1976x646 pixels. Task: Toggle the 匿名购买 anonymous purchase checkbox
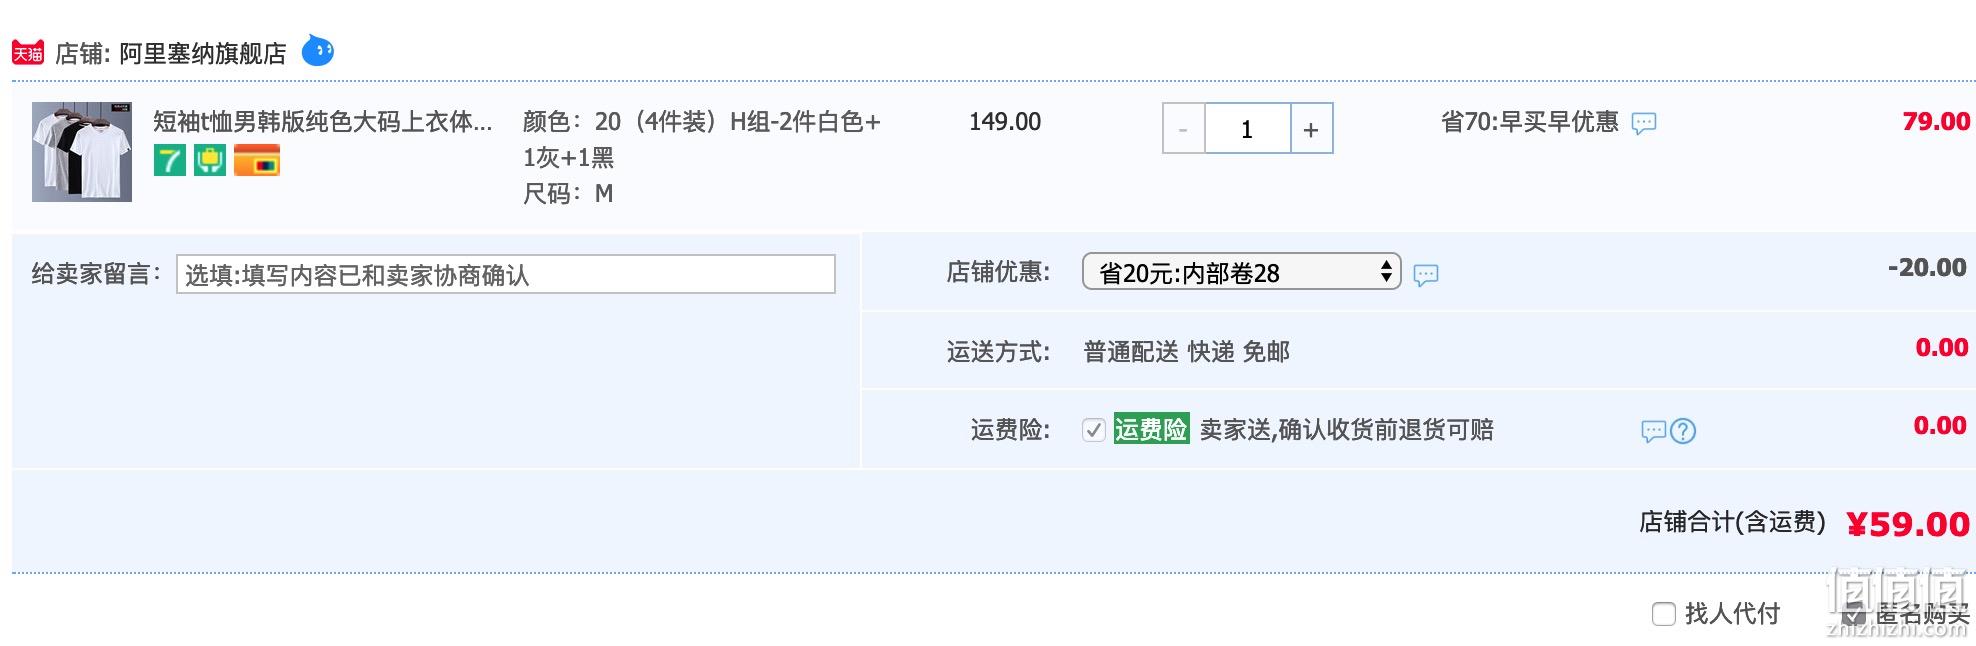click(x=1854, y=614)
